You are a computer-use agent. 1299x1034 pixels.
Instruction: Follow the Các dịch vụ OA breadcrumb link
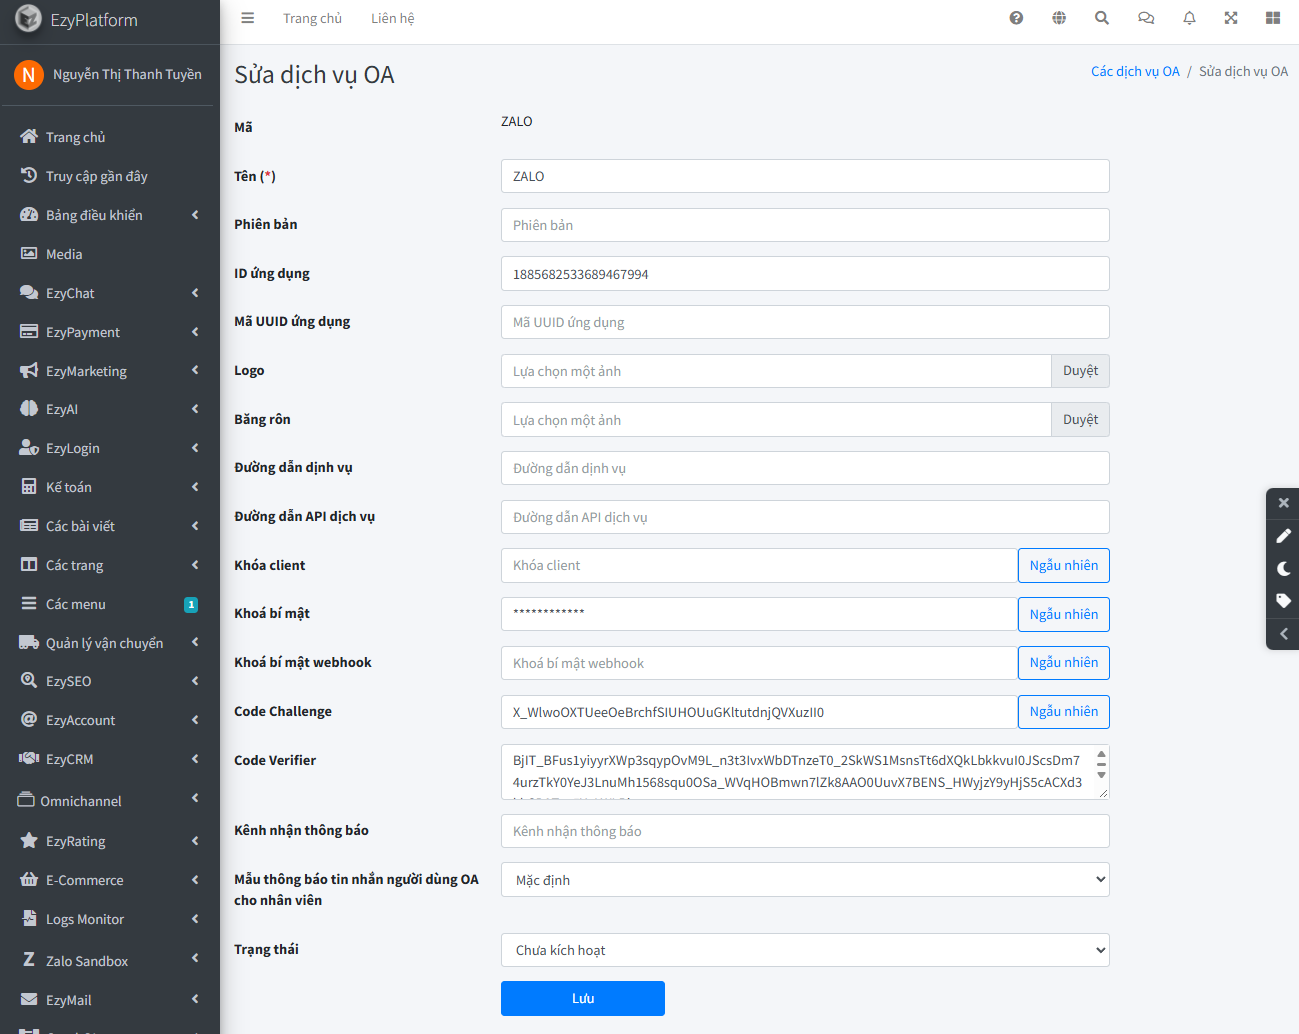click(x=1135, y=71)
